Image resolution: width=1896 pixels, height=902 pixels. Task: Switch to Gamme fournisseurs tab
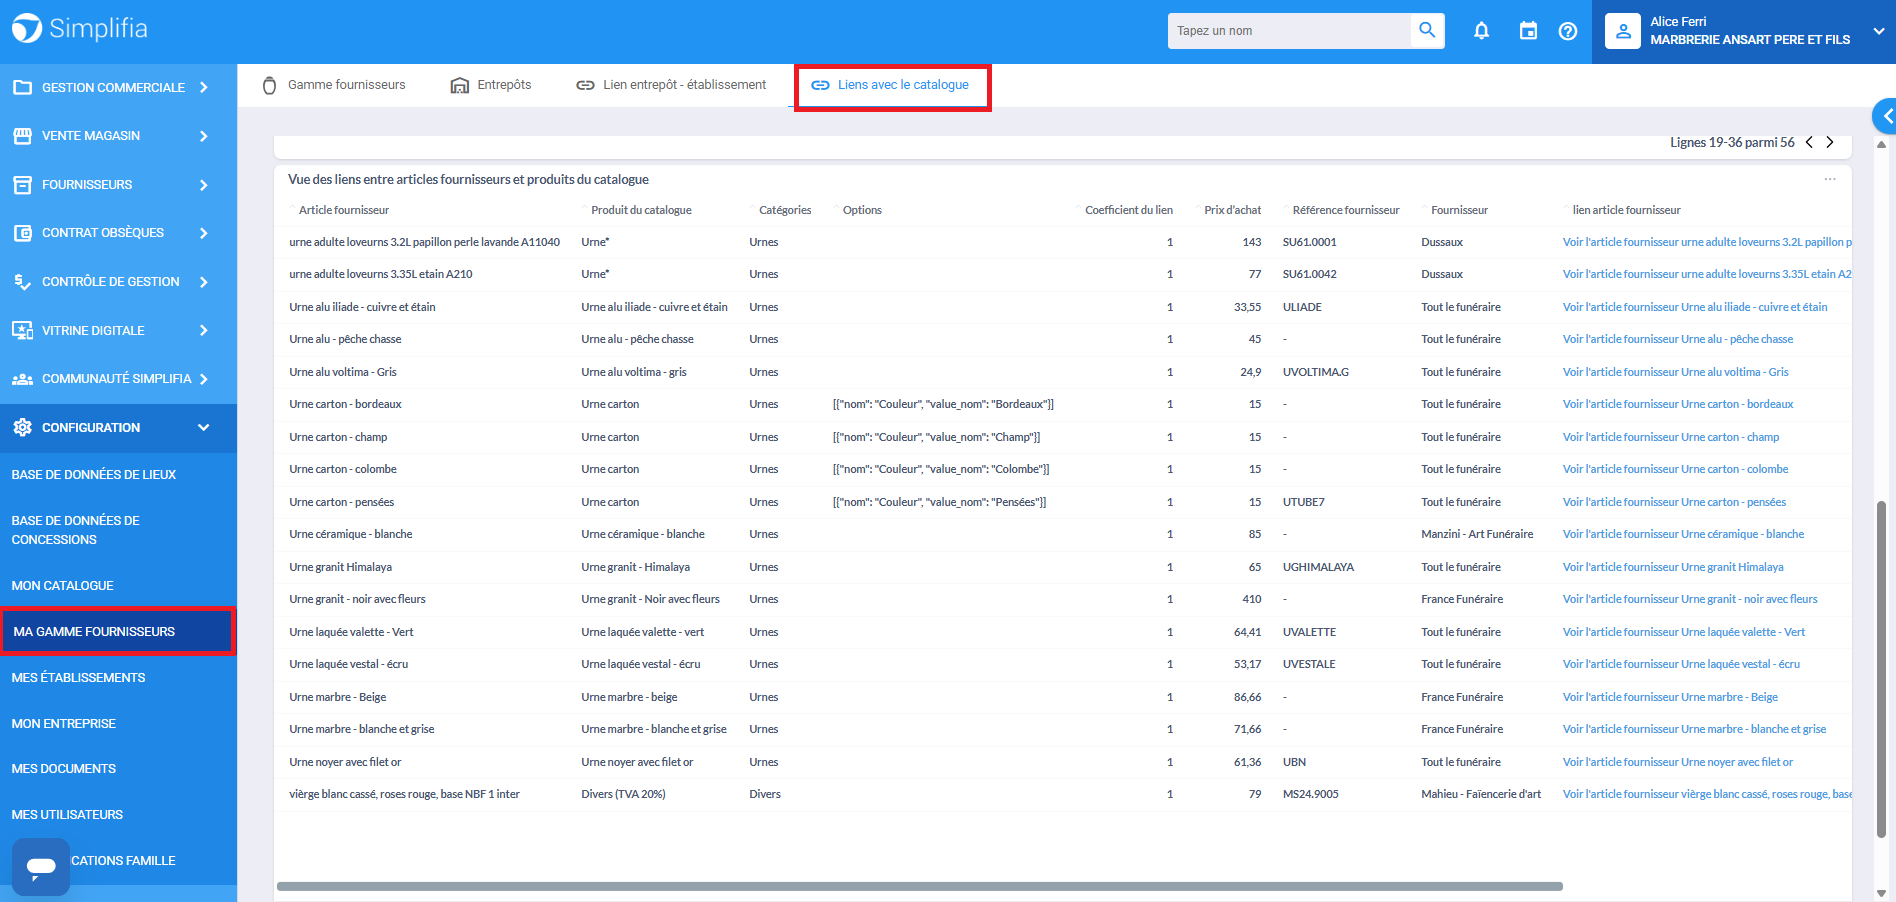coord(334,85)
